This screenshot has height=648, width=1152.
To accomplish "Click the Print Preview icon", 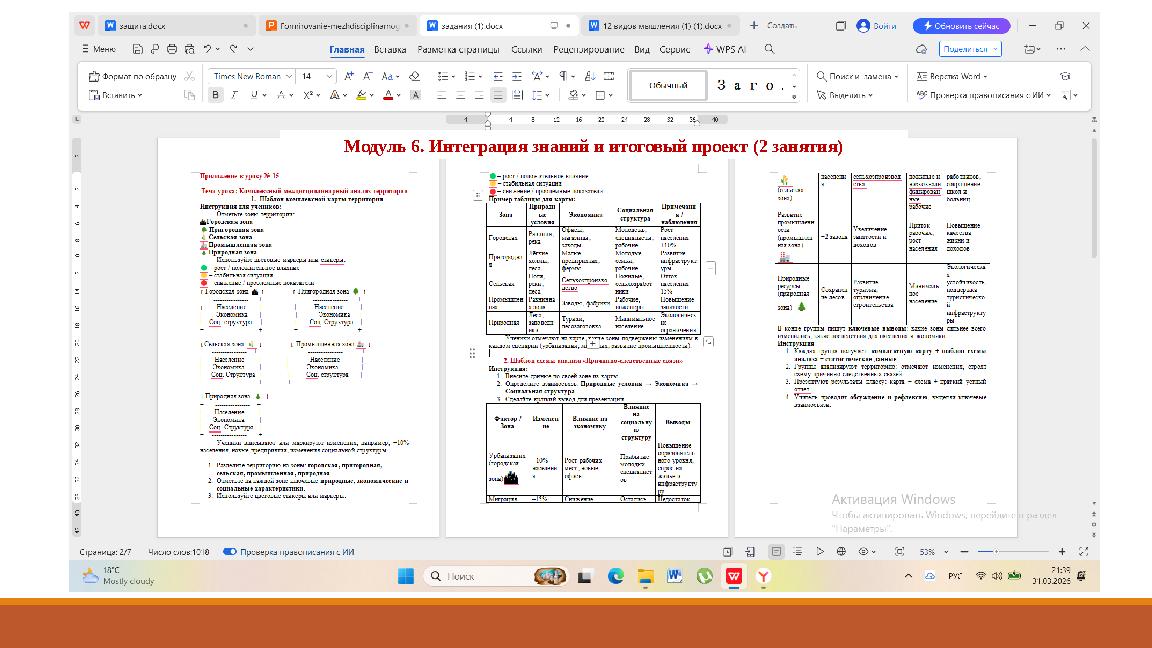I will click(190, 49).
